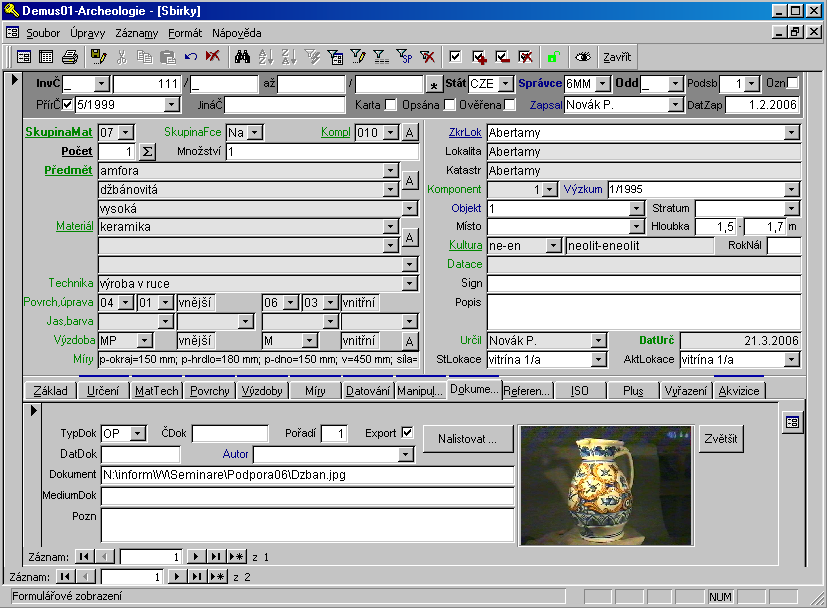827x608 pixels.
Task: Switch to the Základ tab
Action: (51, 391)
